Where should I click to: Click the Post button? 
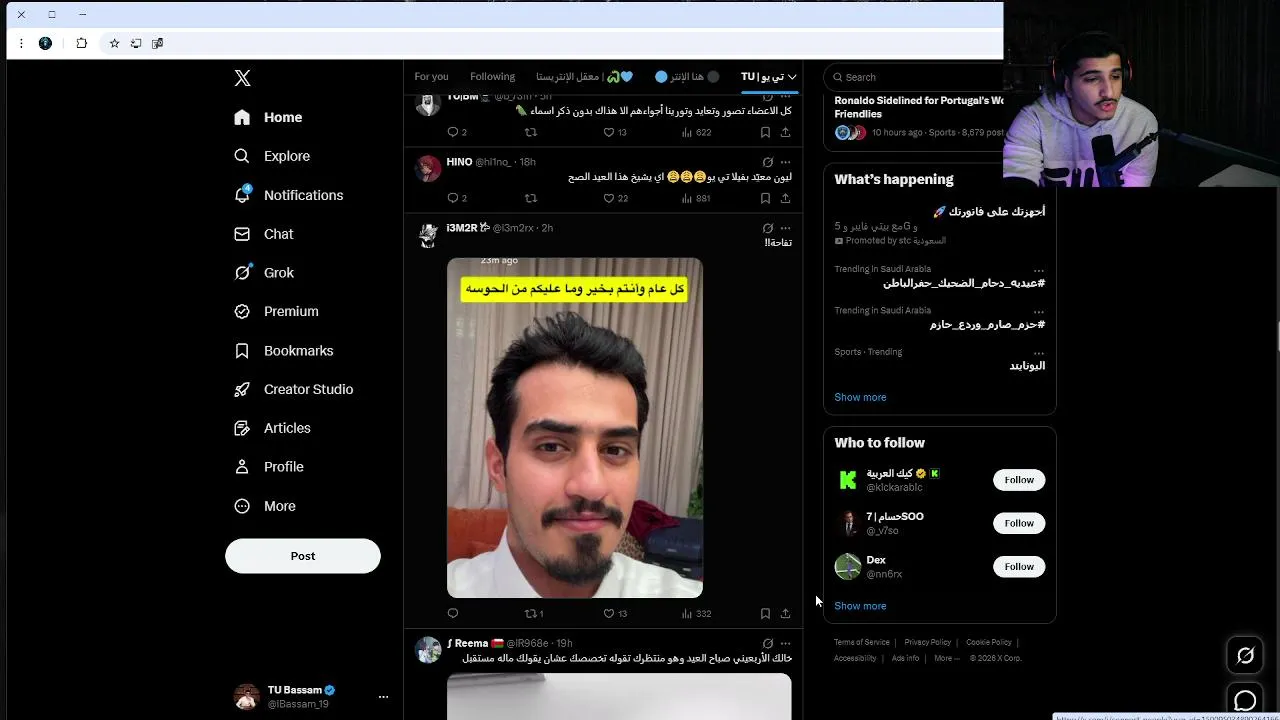(303, 556)
